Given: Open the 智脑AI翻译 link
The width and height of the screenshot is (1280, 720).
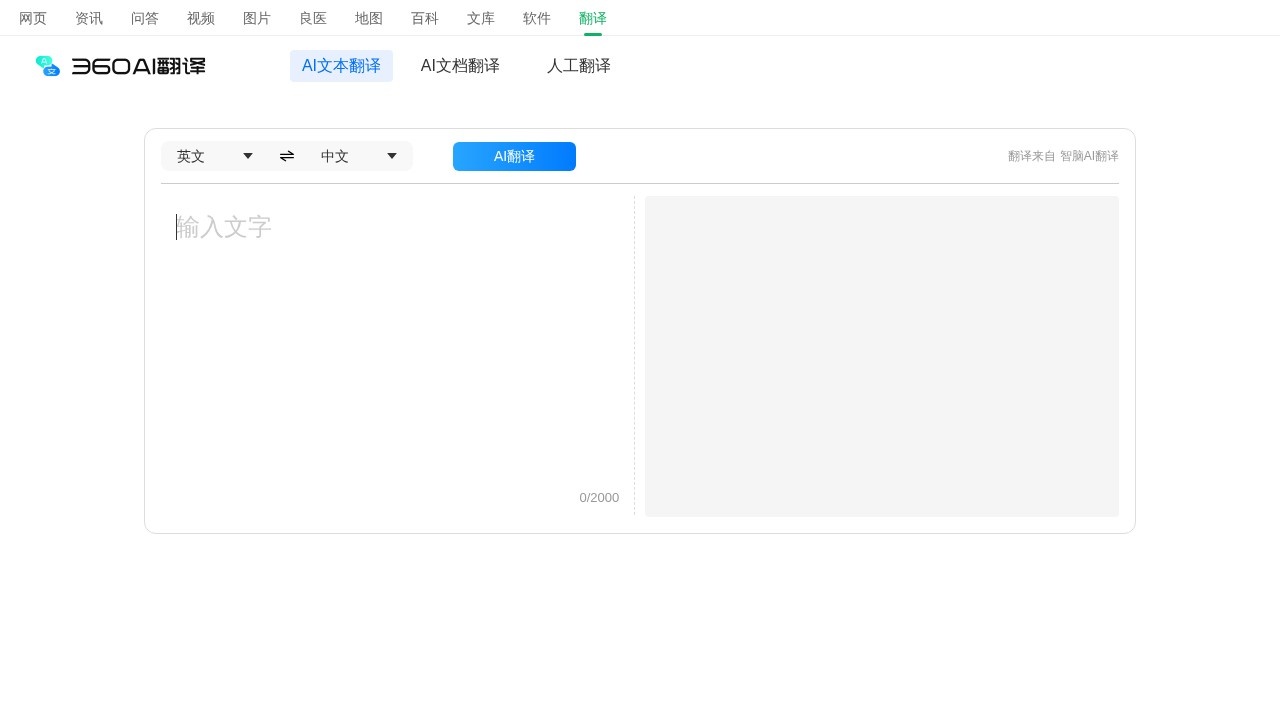Looking at the screenshot, I should (1090, 156).
